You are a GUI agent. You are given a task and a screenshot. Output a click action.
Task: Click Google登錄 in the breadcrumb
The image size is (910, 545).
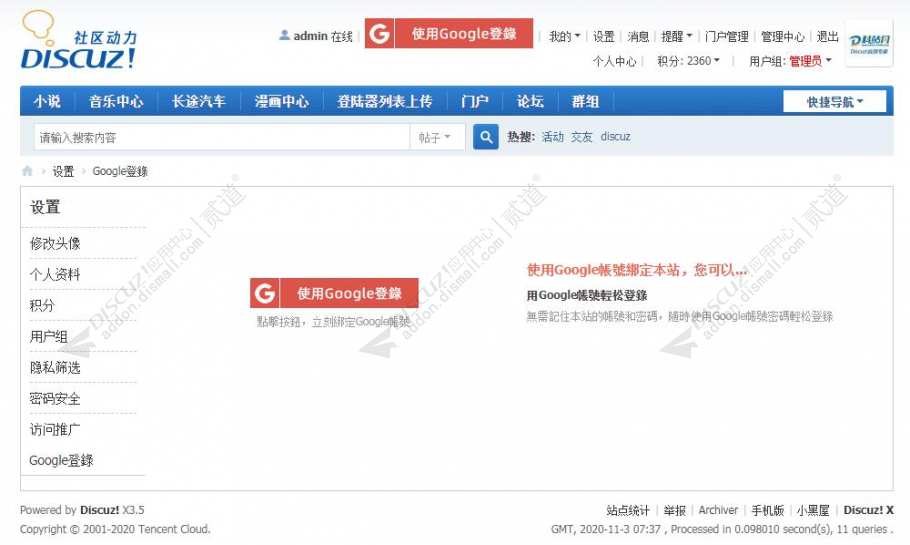(x=120, y=171)
